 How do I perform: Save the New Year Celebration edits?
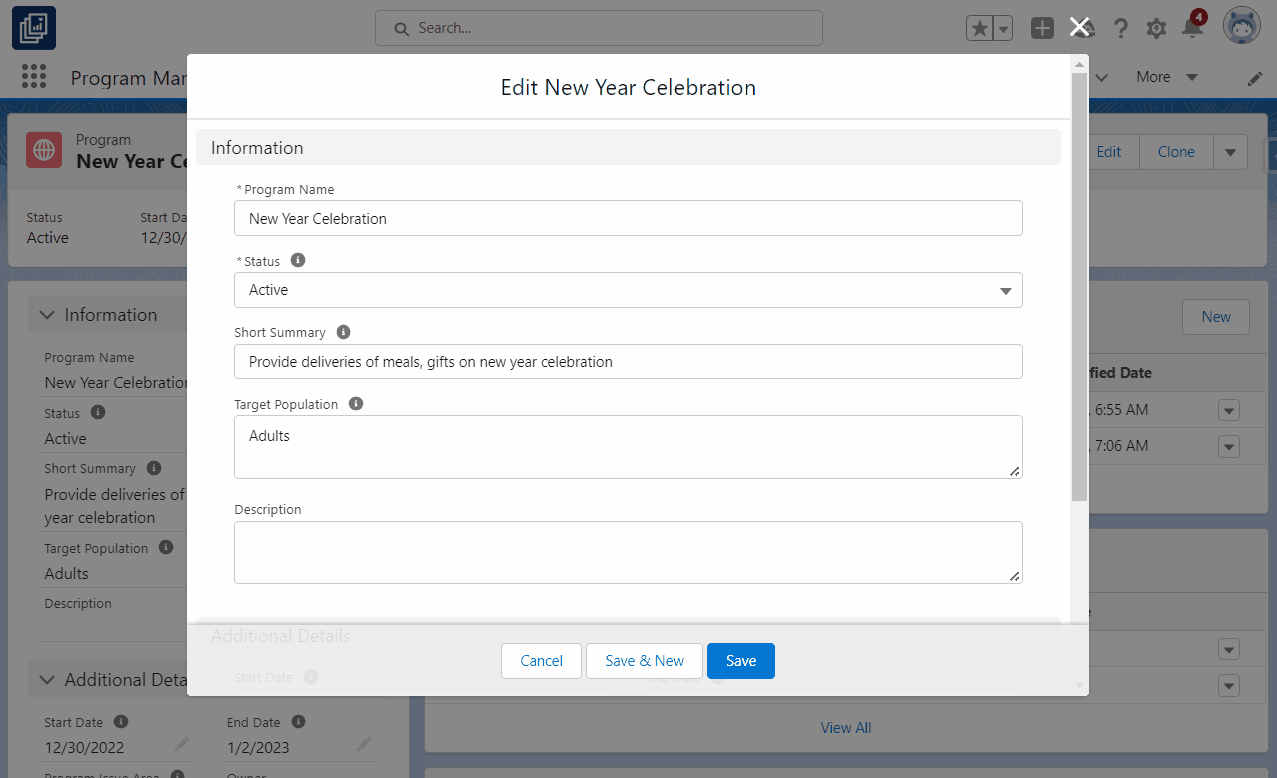[740, 661]
